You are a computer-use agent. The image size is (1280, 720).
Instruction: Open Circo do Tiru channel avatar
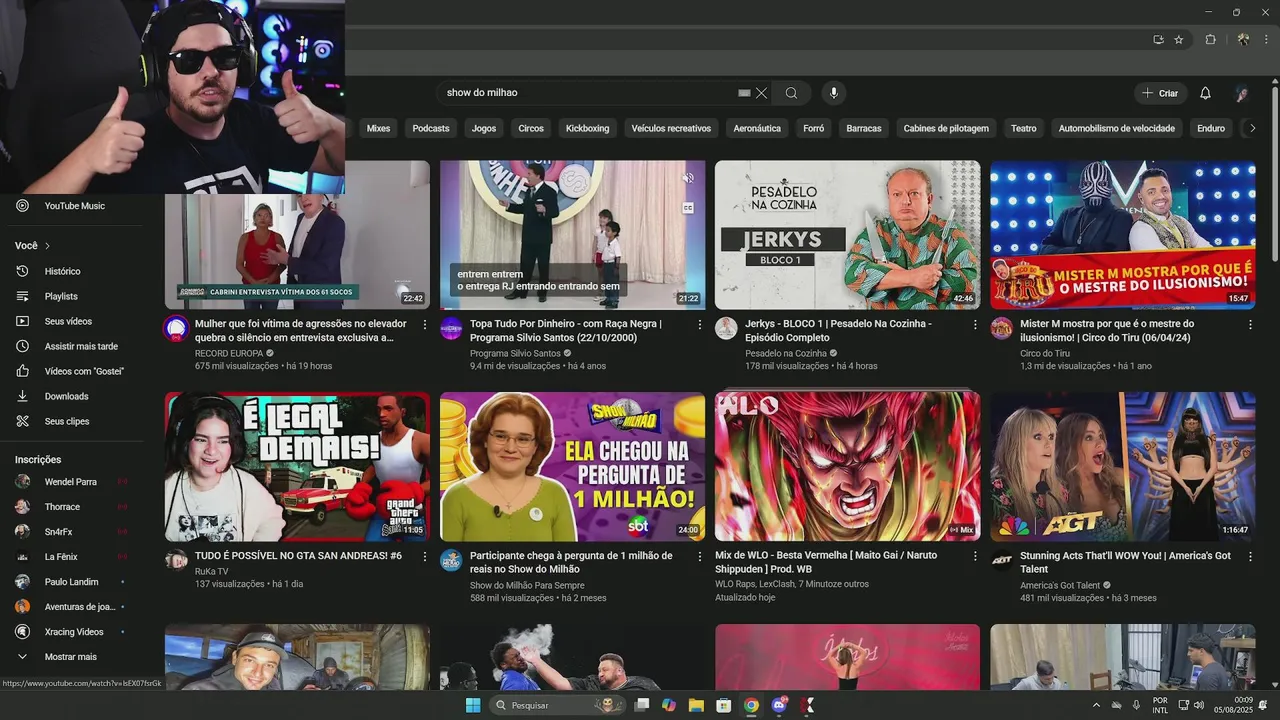pos(1001,328)
